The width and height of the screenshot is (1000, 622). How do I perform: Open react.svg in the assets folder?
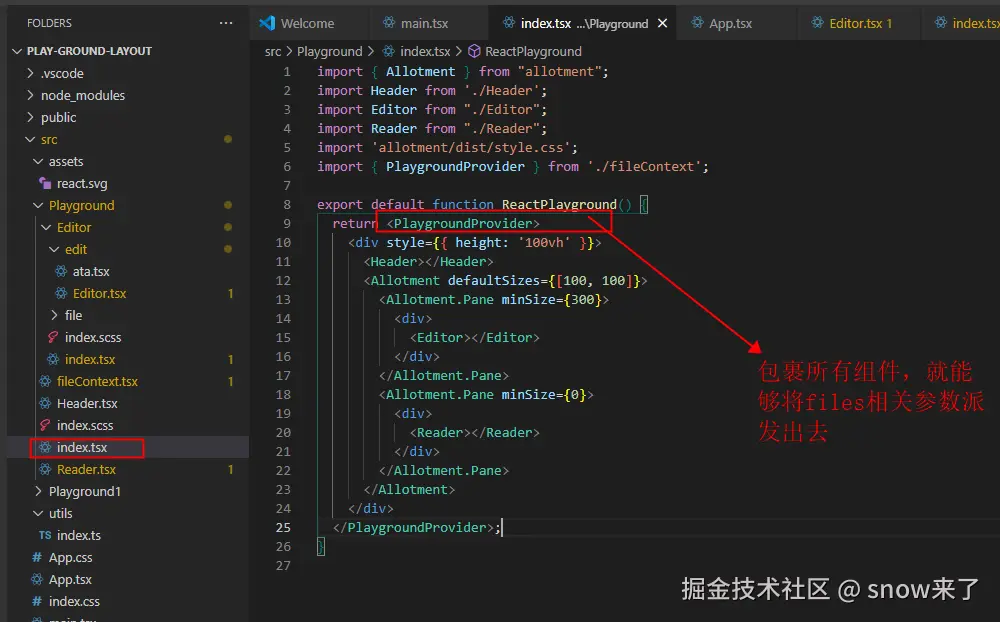pyautogui.click(x=82, y=183)
